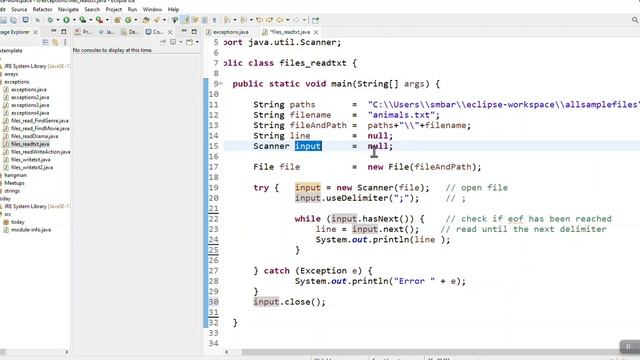
Task: Click the Debug bug toolbar icon
Action: (50, 20)
